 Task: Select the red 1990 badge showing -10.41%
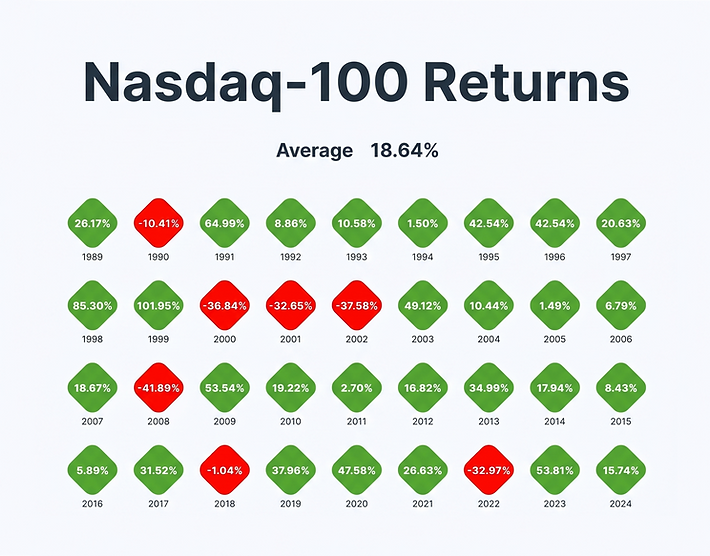pyautogui.click(x=158, y=223)
